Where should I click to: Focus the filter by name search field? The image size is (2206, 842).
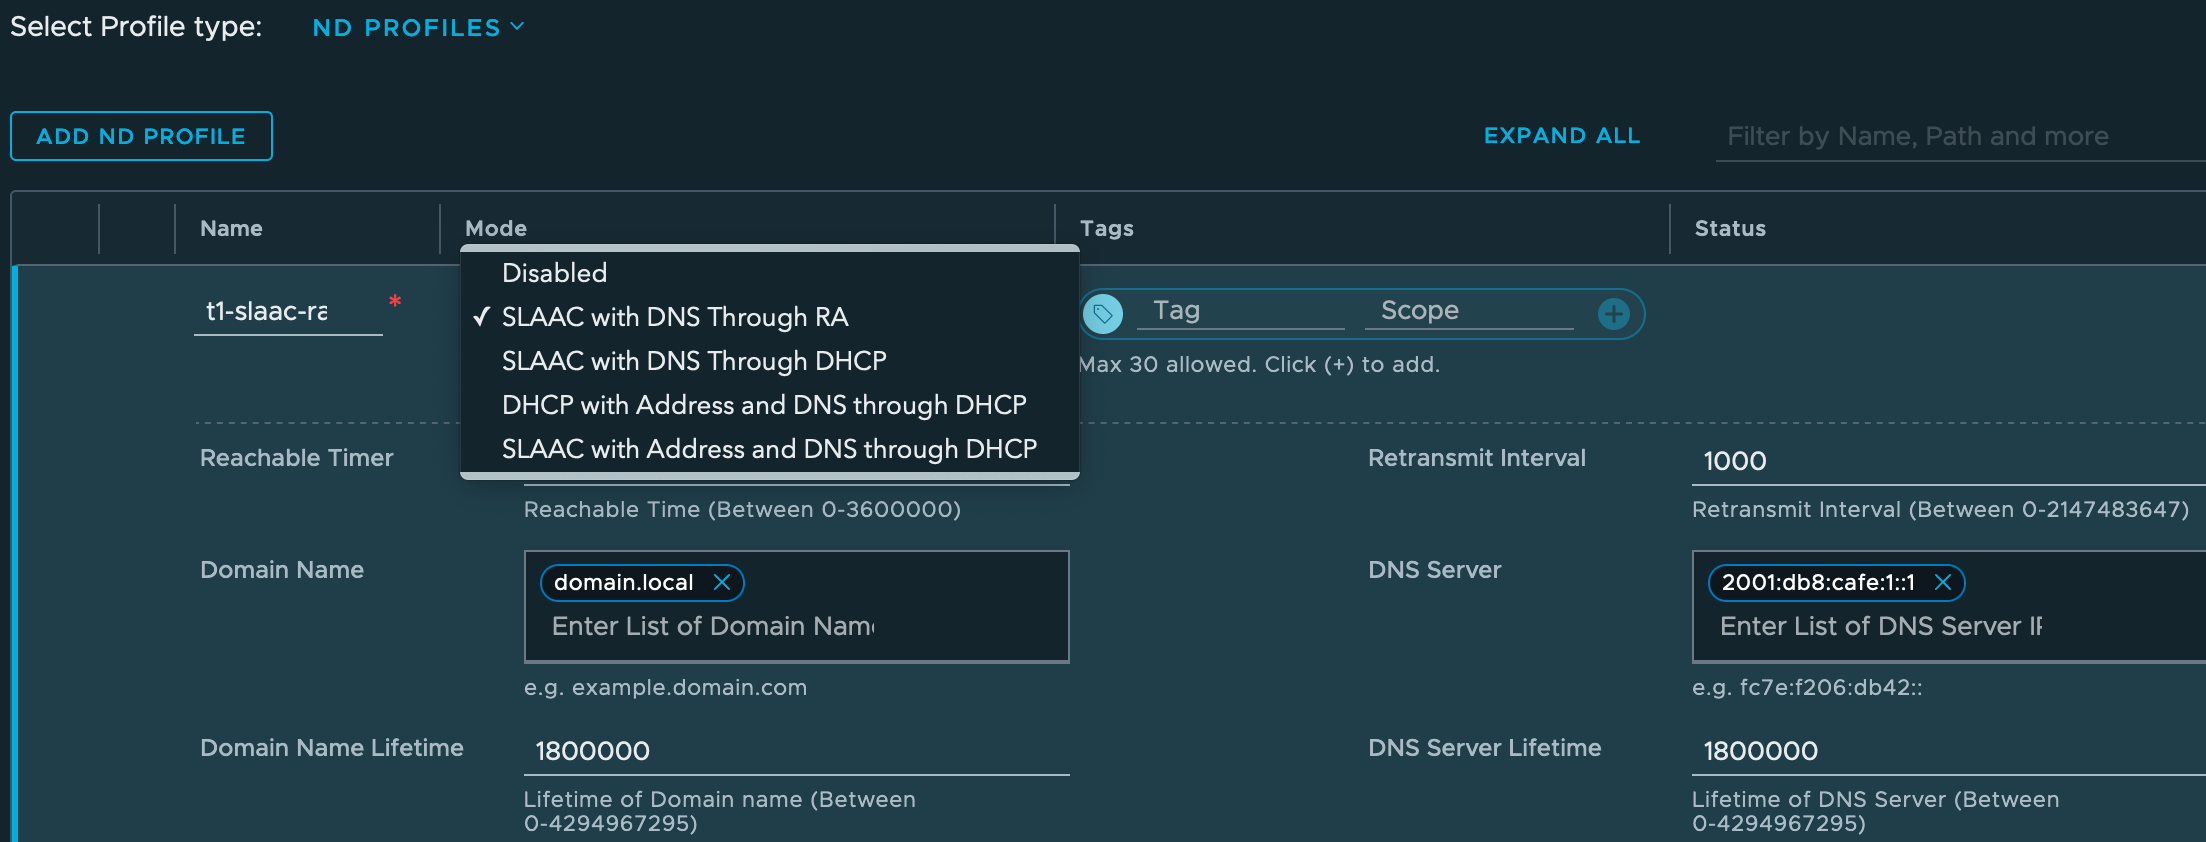pos(1950,137)
